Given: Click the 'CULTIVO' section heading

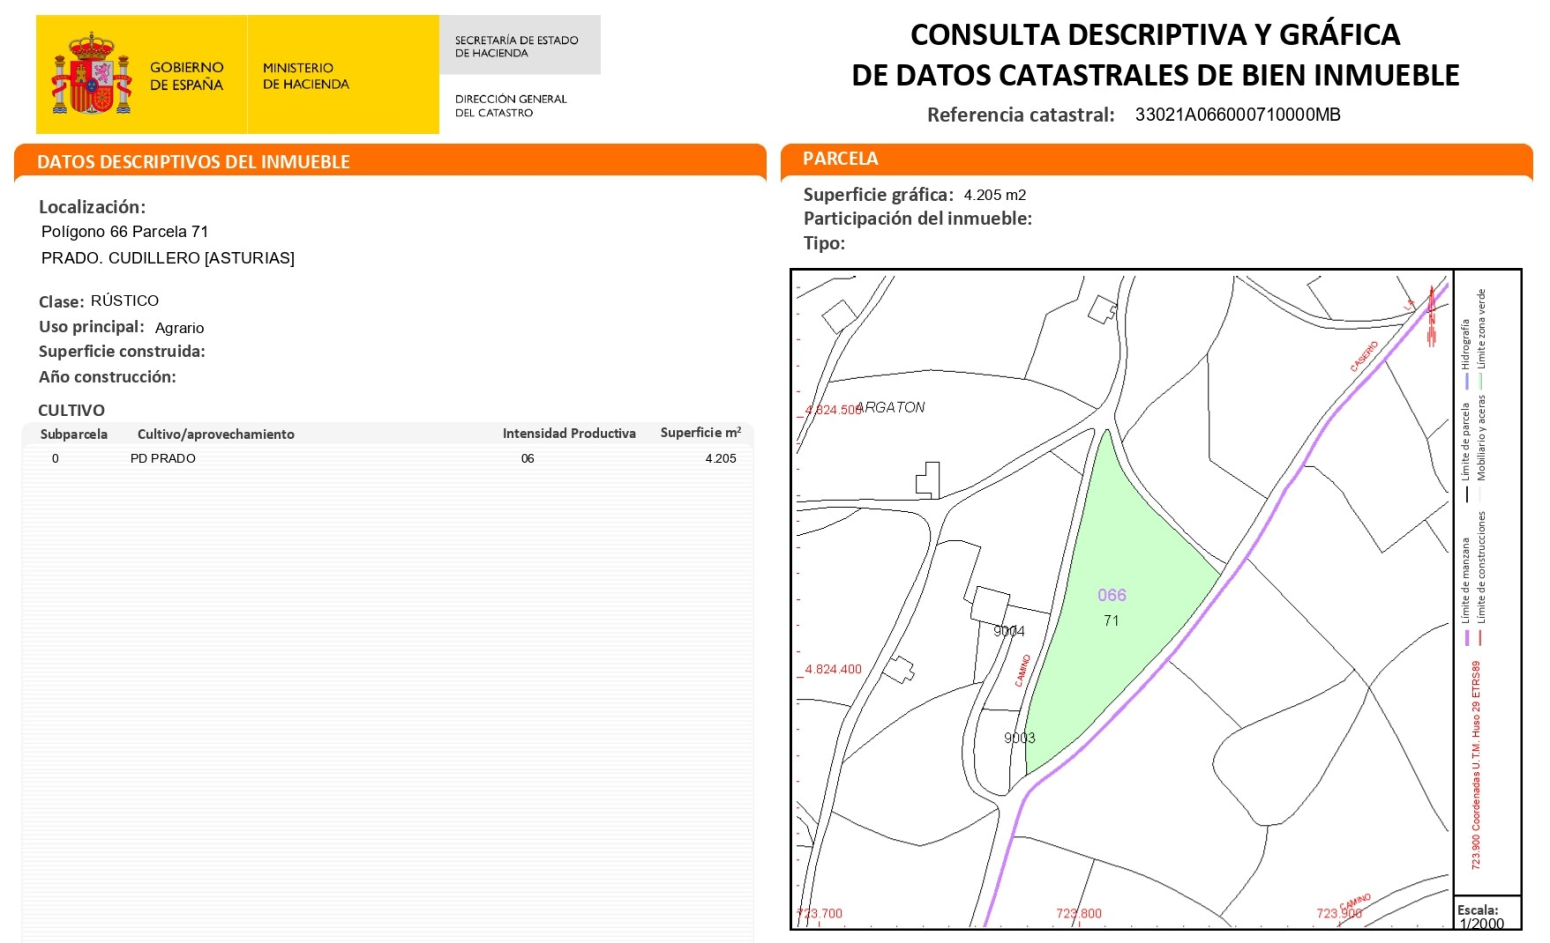Looking at the screenshot, I should click(71, 410).
